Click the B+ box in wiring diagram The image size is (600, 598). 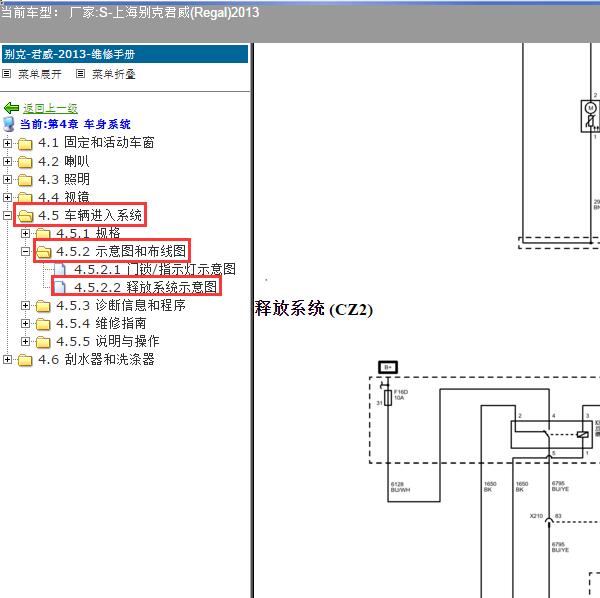point(388,367)
